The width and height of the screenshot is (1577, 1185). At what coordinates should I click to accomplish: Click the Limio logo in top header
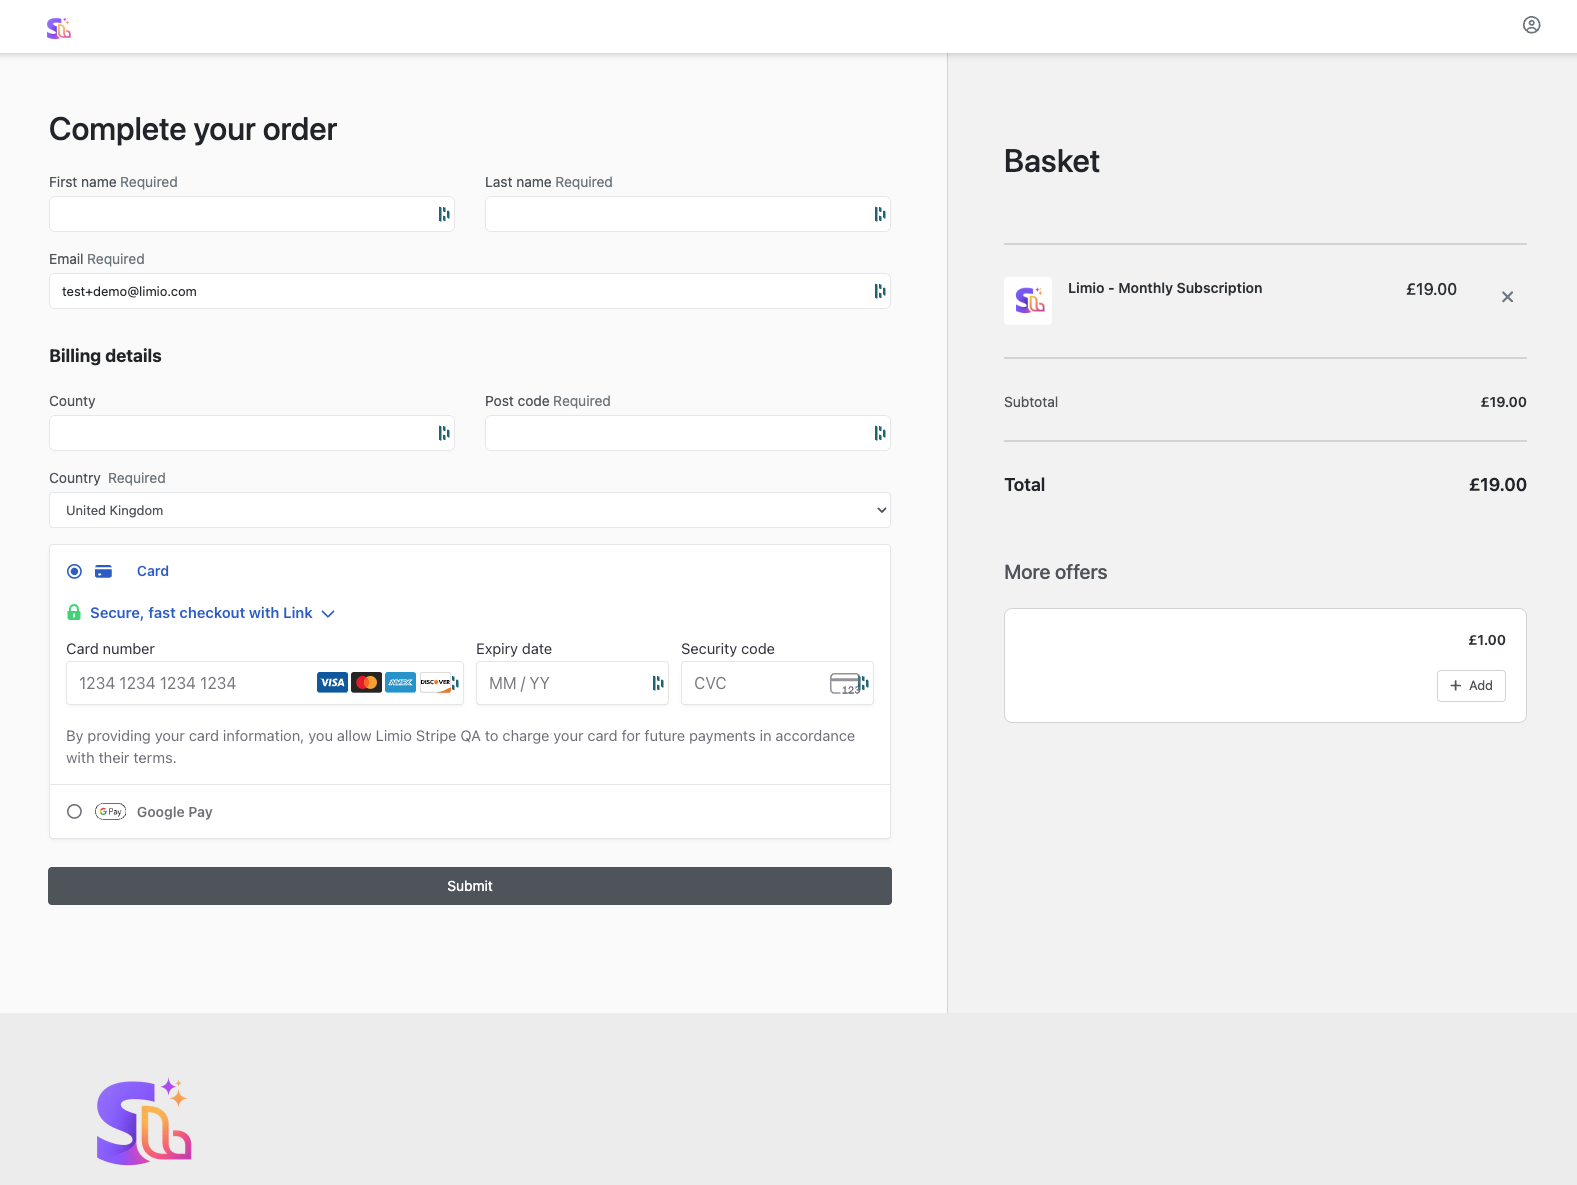point(59,28)
